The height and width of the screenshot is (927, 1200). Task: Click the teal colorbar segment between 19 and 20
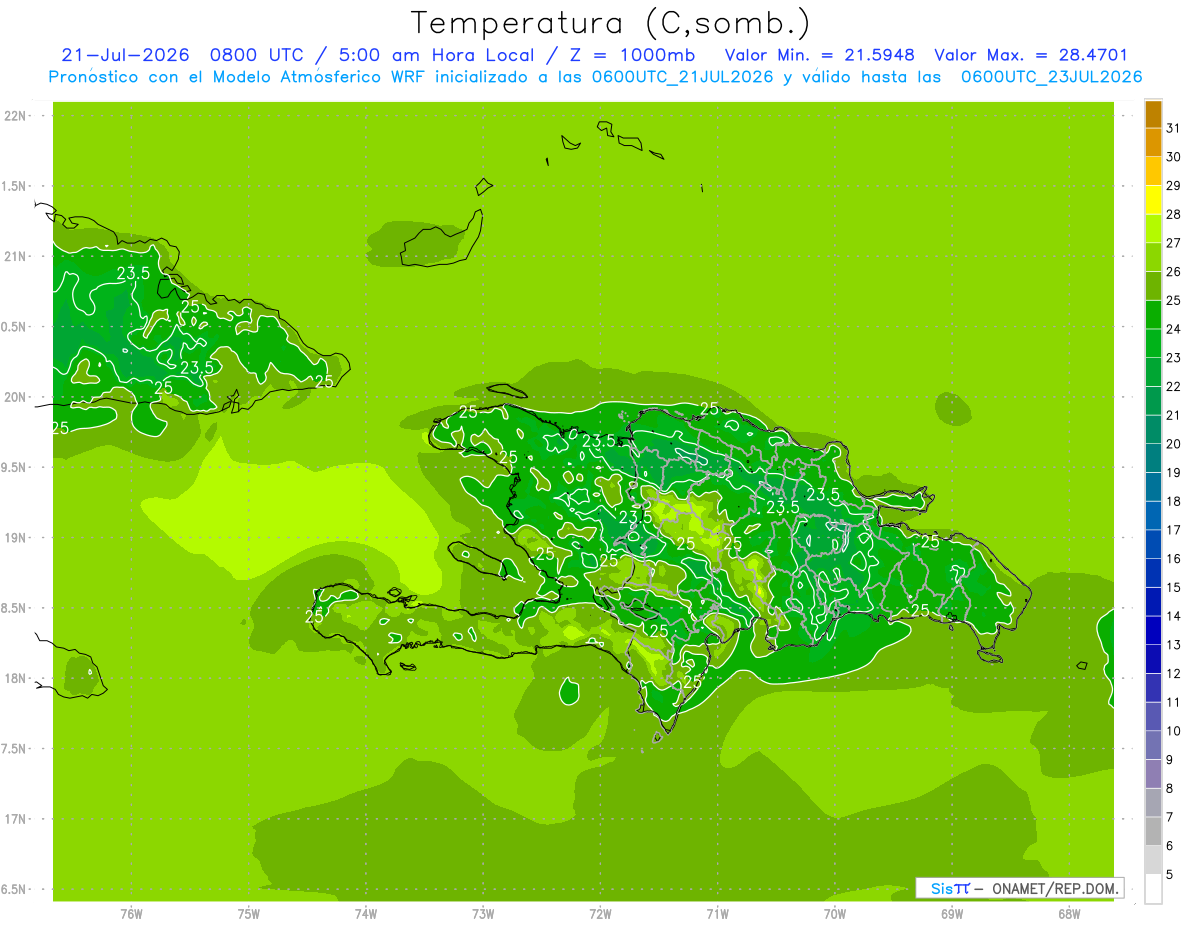coord(1153,458)
